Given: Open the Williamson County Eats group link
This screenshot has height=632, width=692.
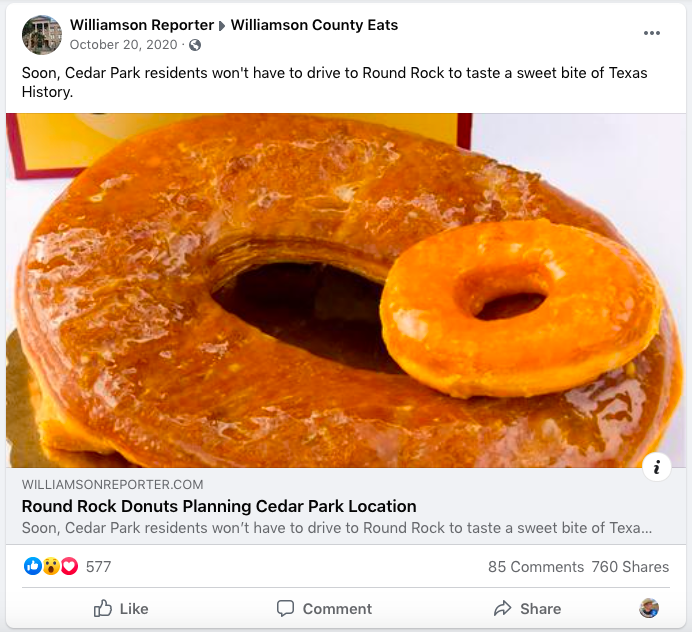Looking at the screenshot, I should coord(314,25).
